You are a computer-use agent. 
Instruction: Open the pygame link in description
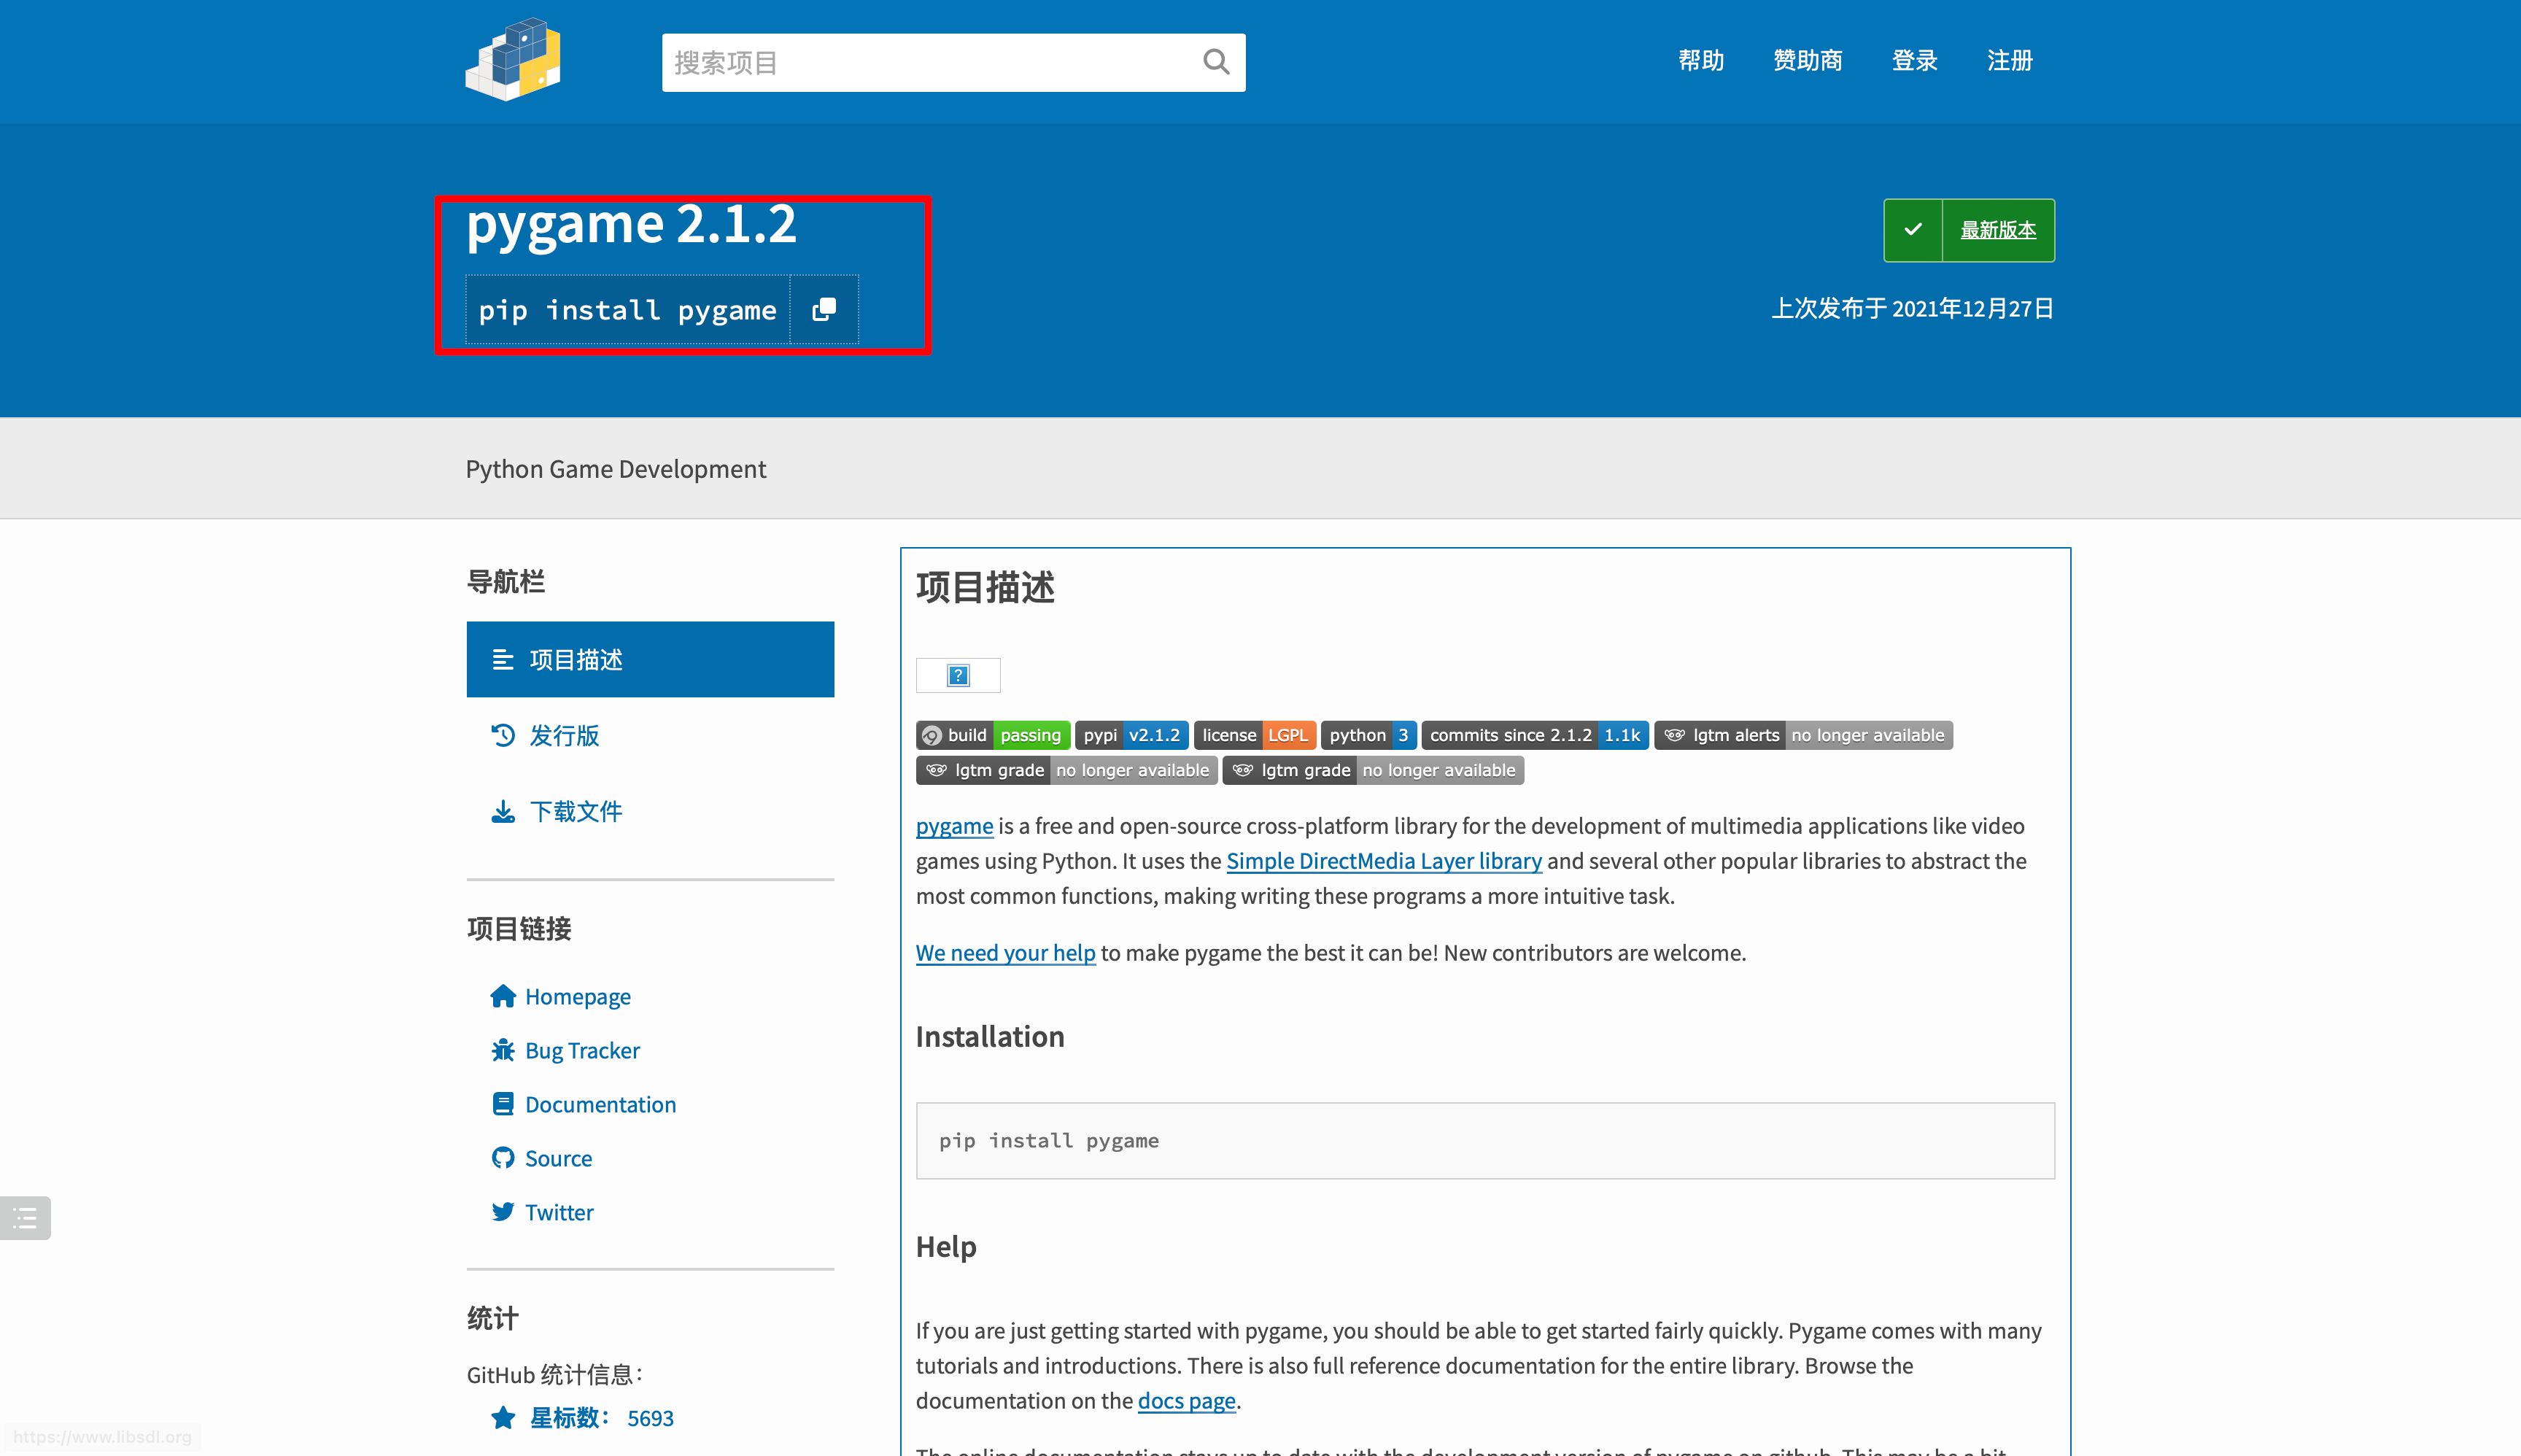click(x=954, y=826)
